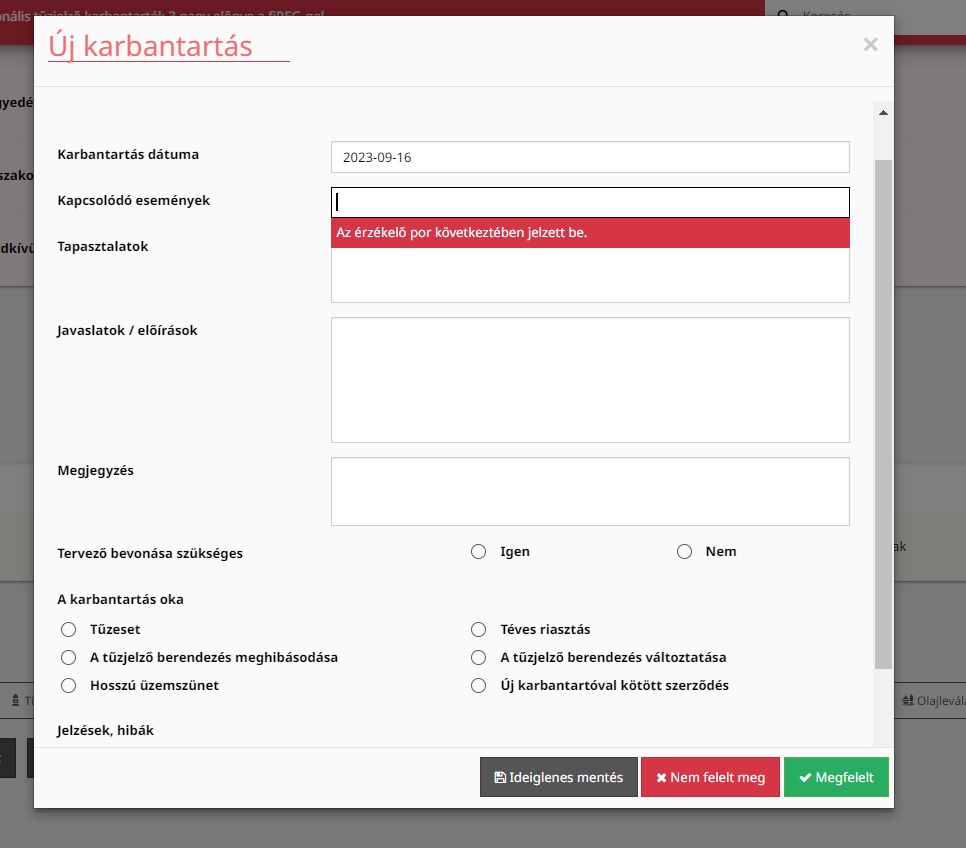Click the dialog's vertical scrollbar thumb
Image resolution: width=966 pixels, height=848 pixels.
pos(883,414)
